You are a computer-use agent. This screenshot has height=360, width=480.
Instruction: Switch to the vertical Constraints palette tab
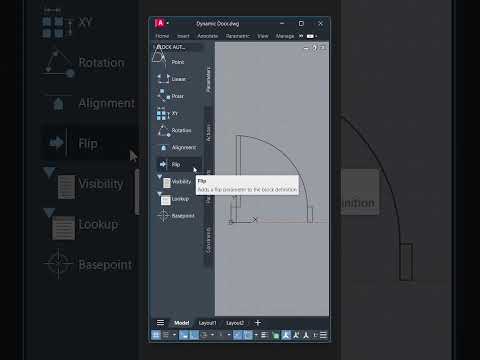coord(209,241)
